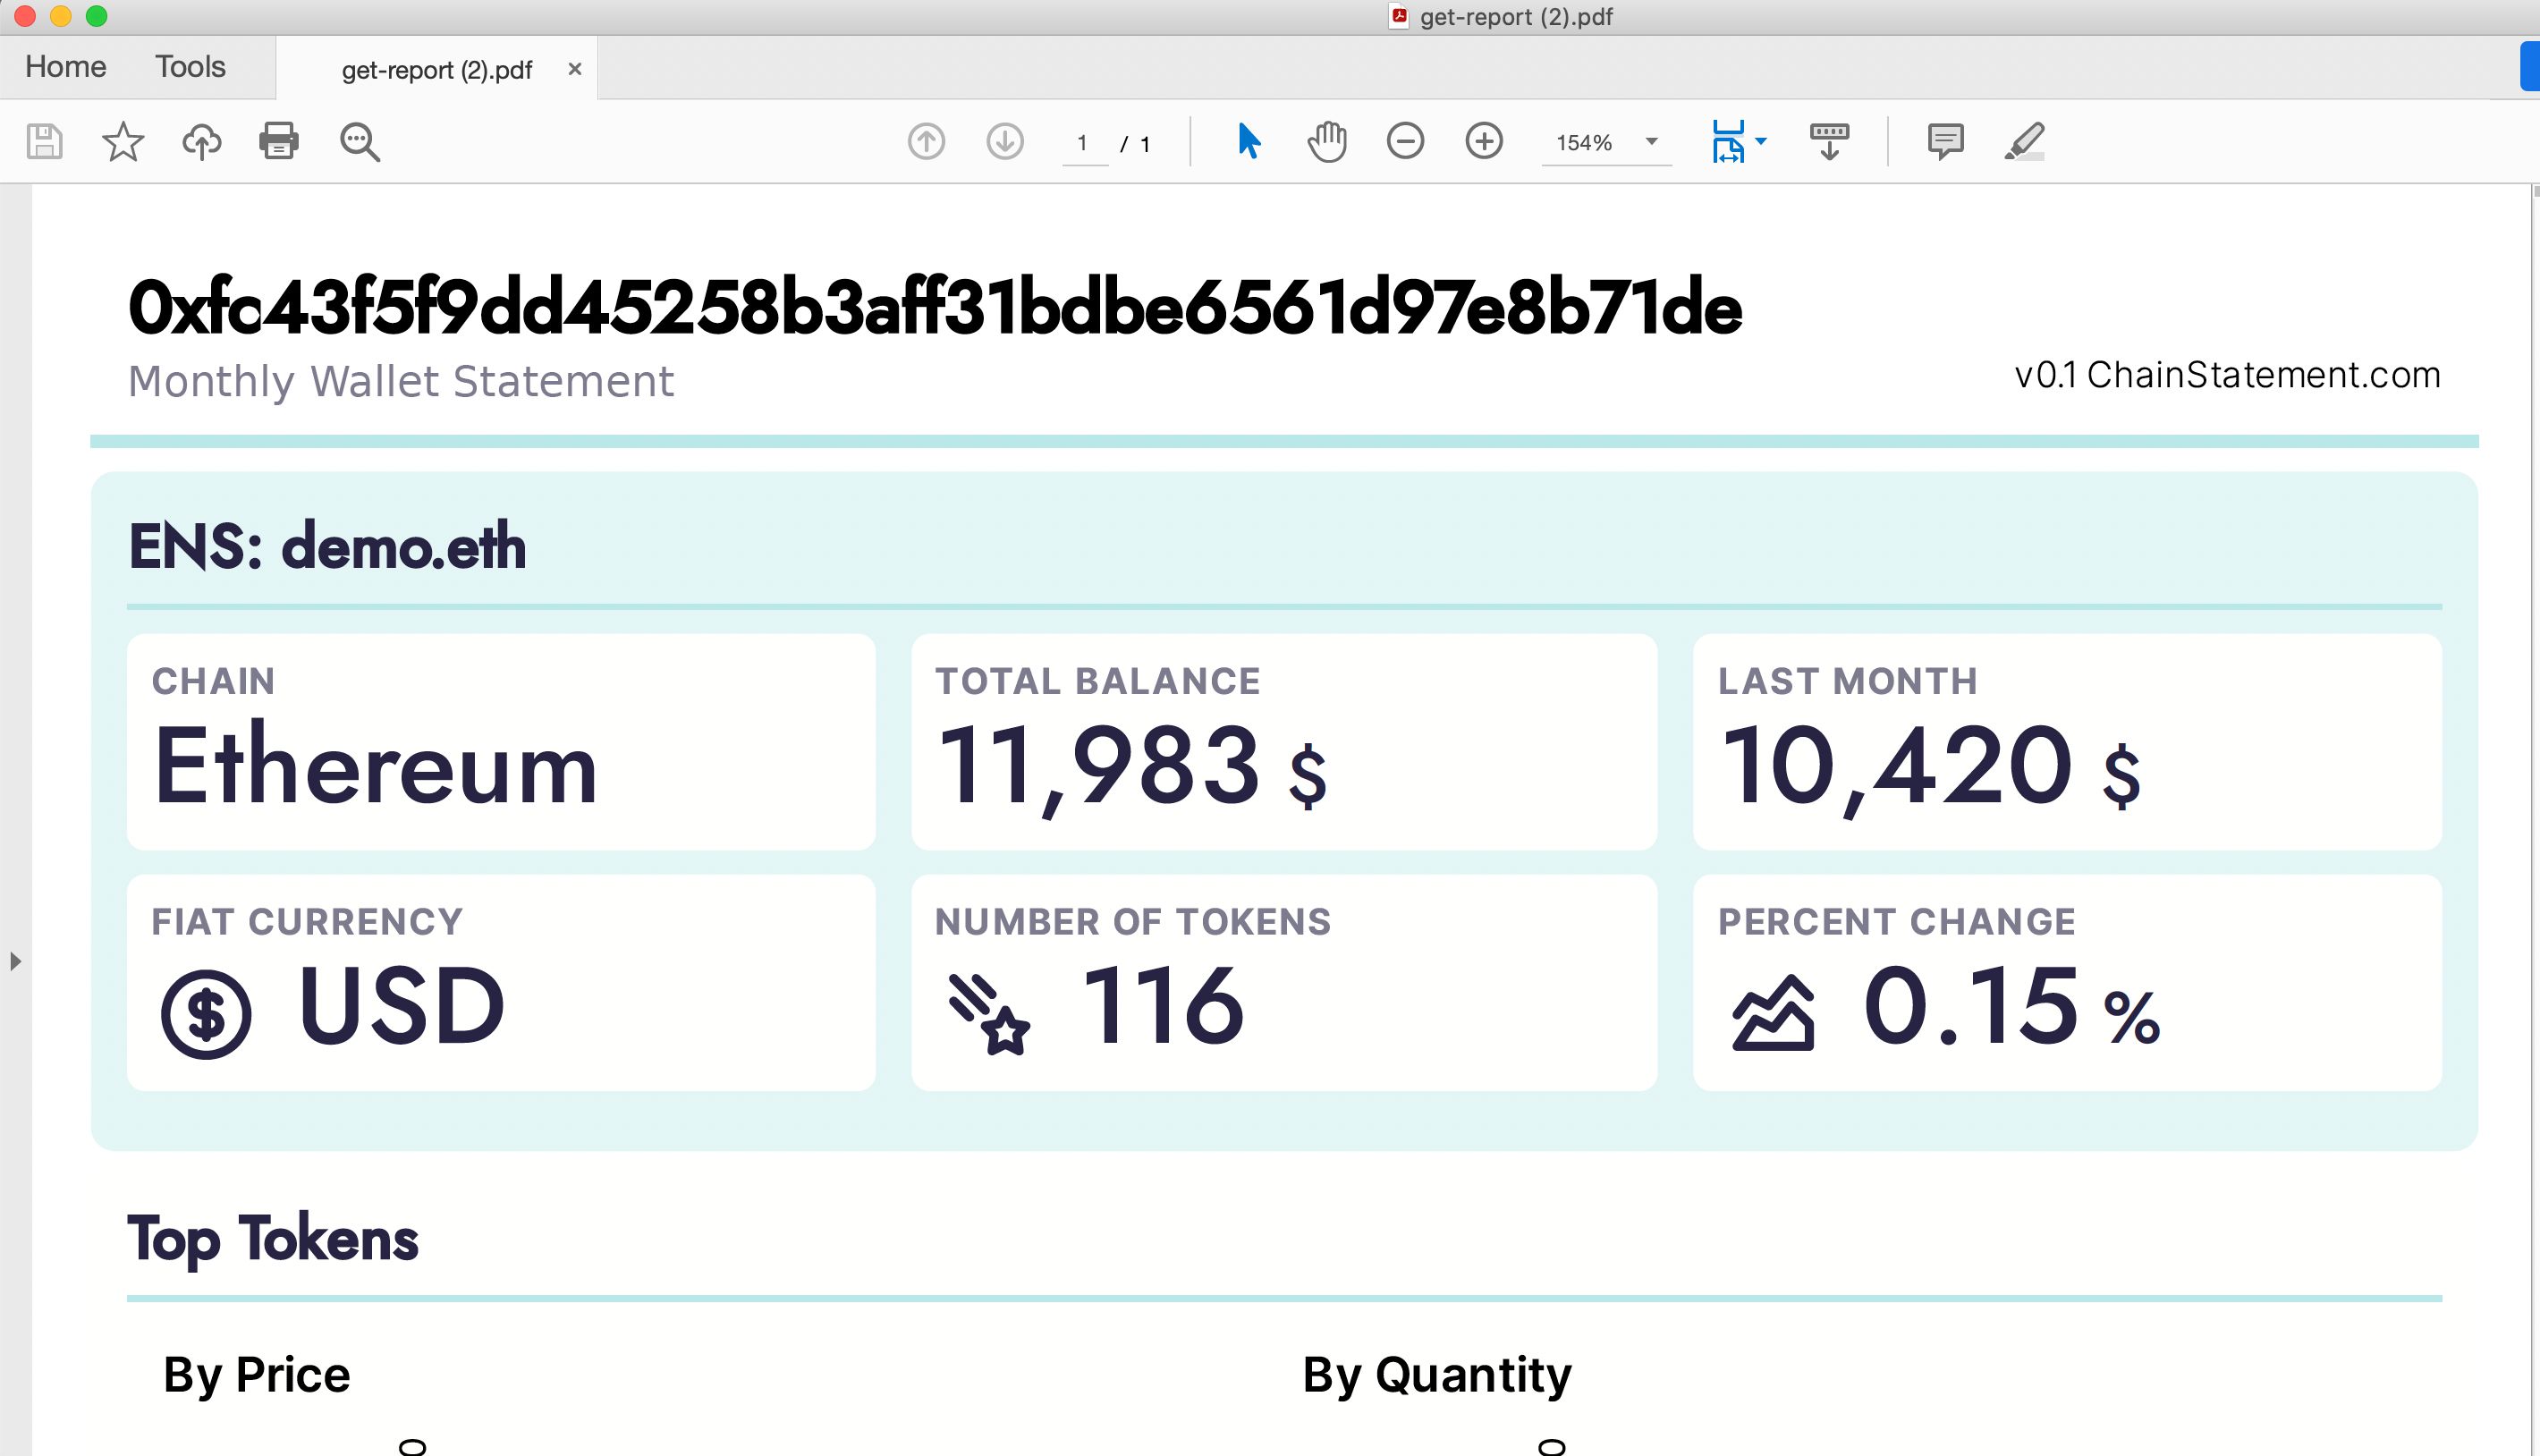Switch to the Home tab
Viewport: 2540px width, 1456px height.
[66, 67]
